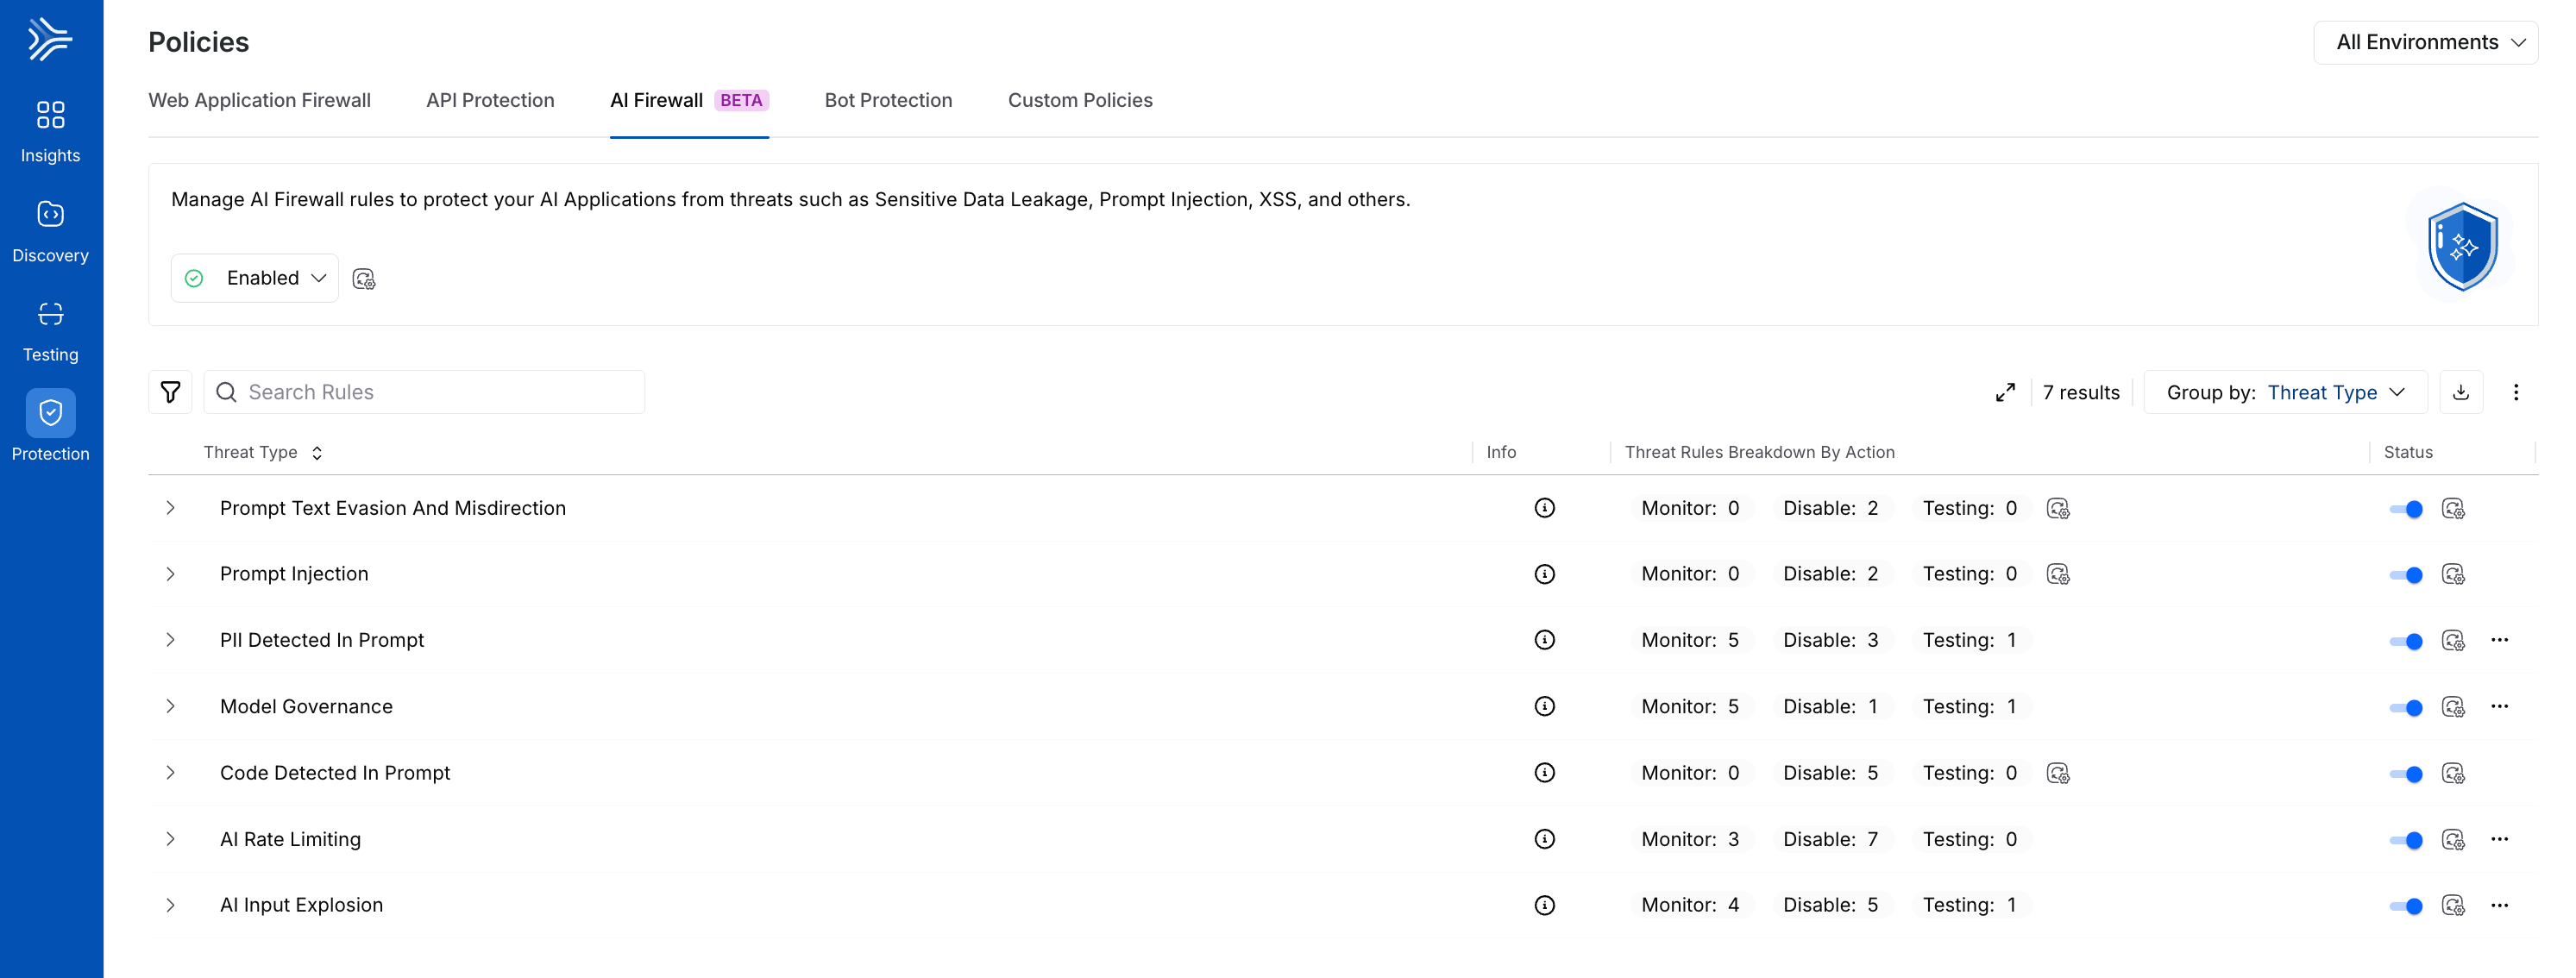2576x978 pixels.
Task: Sort by Threat Type column header
Action: coord(263,452)
